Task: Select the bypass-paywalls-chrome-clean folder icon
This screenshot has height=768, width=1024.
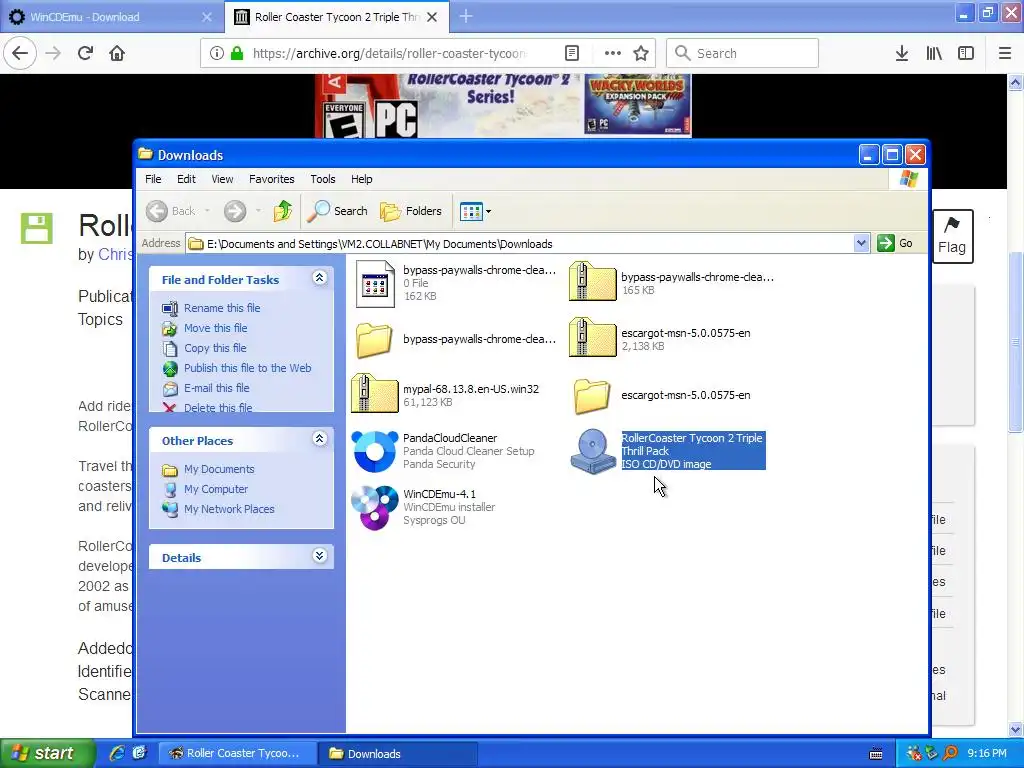Action: pos(374,340)
